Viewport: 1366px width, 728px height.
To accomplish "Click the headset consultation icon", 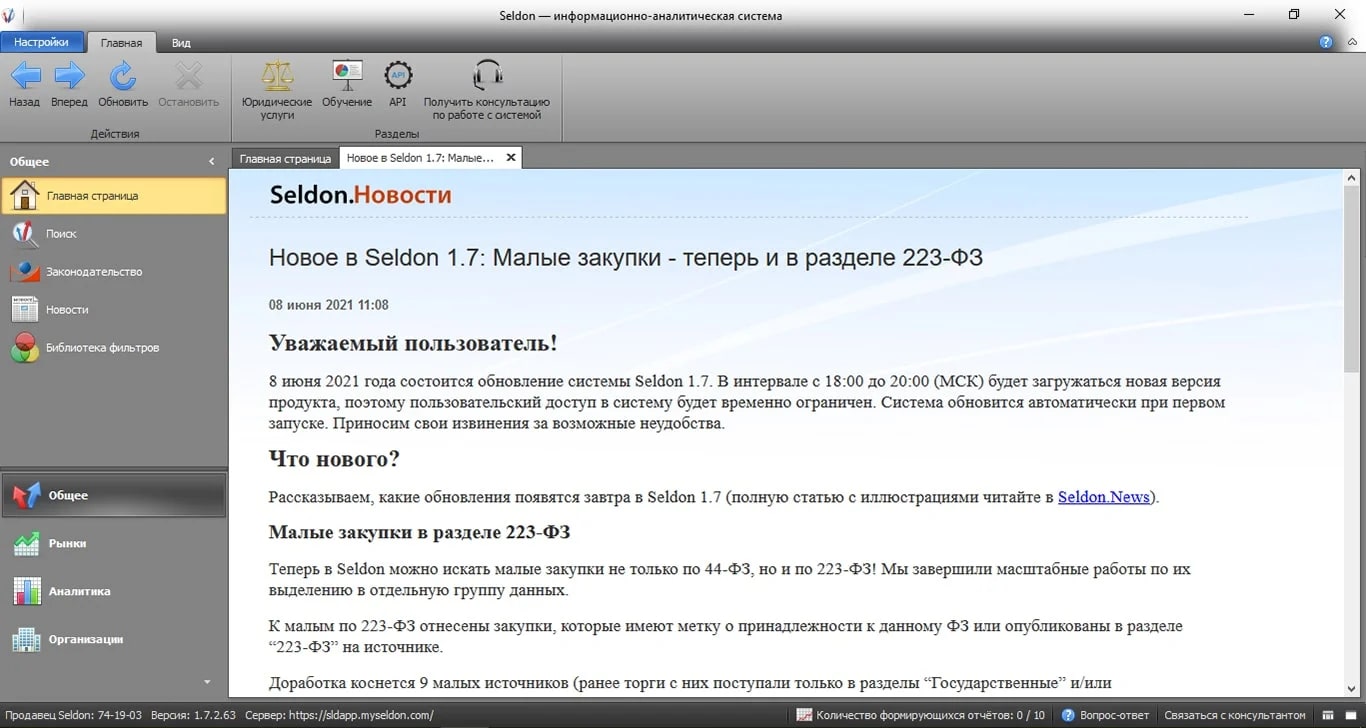I will click(487, 76).
